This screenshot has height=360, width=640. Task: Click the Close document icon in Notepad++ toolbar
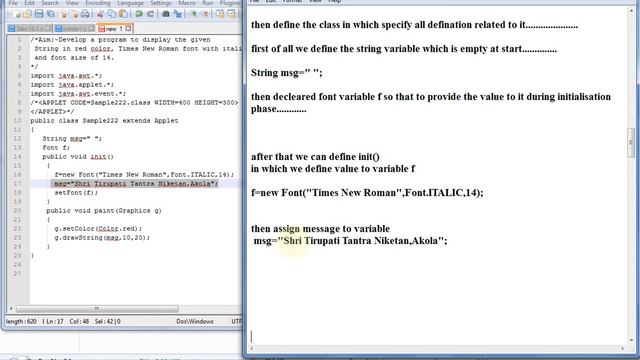point(62,14)
